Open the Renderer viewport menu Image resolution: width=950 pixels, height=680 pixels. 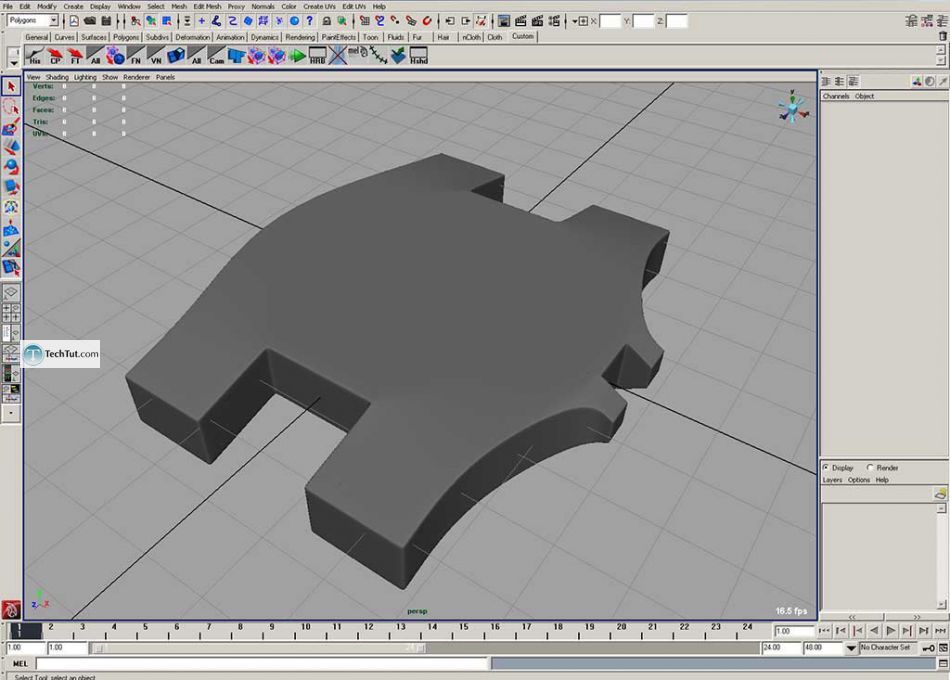pyautogui.click(x=136, y=77)
